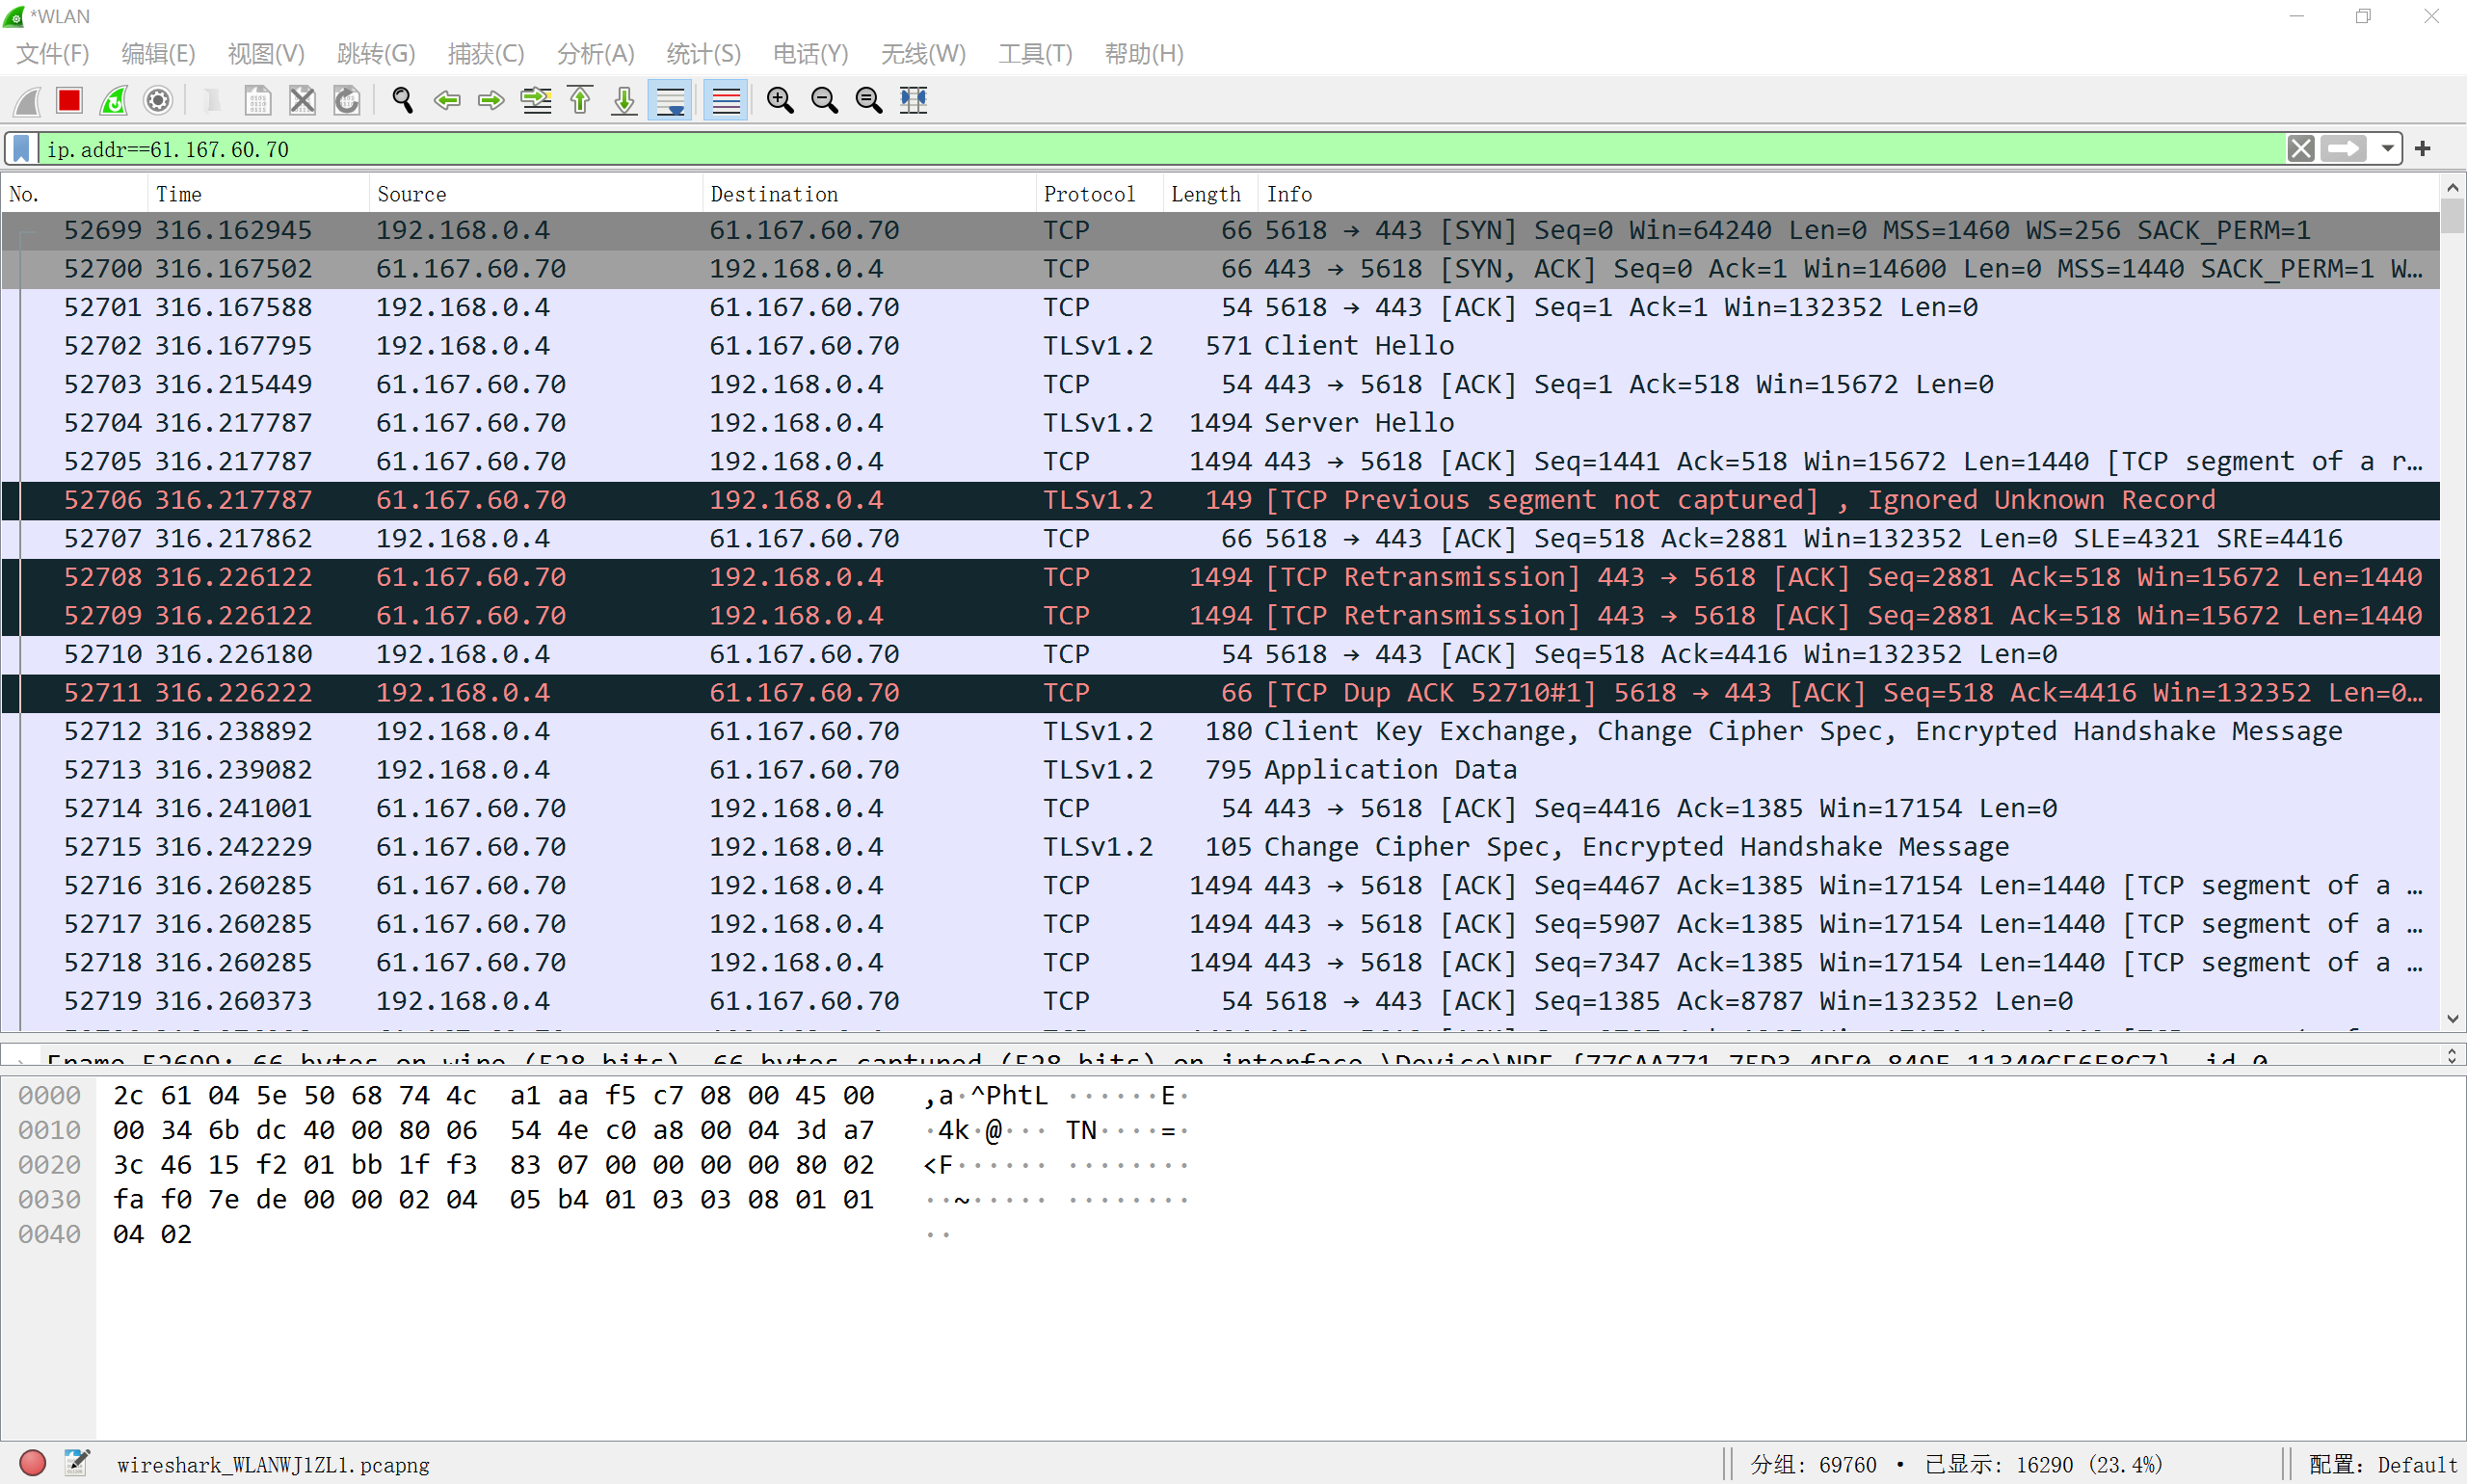Reload the capture file icon
Screen dimensions: 2467x1484
tap(346, 100)
